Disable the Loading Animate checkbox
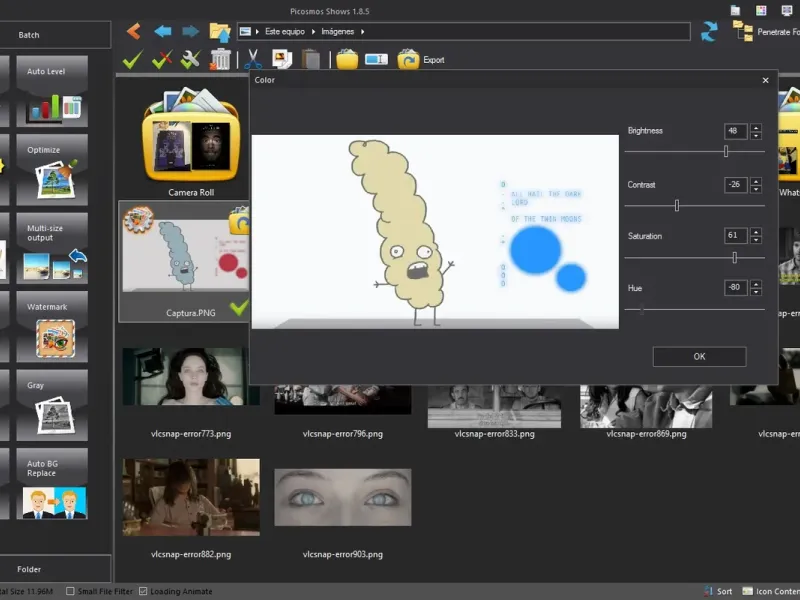 pos(144,591)
